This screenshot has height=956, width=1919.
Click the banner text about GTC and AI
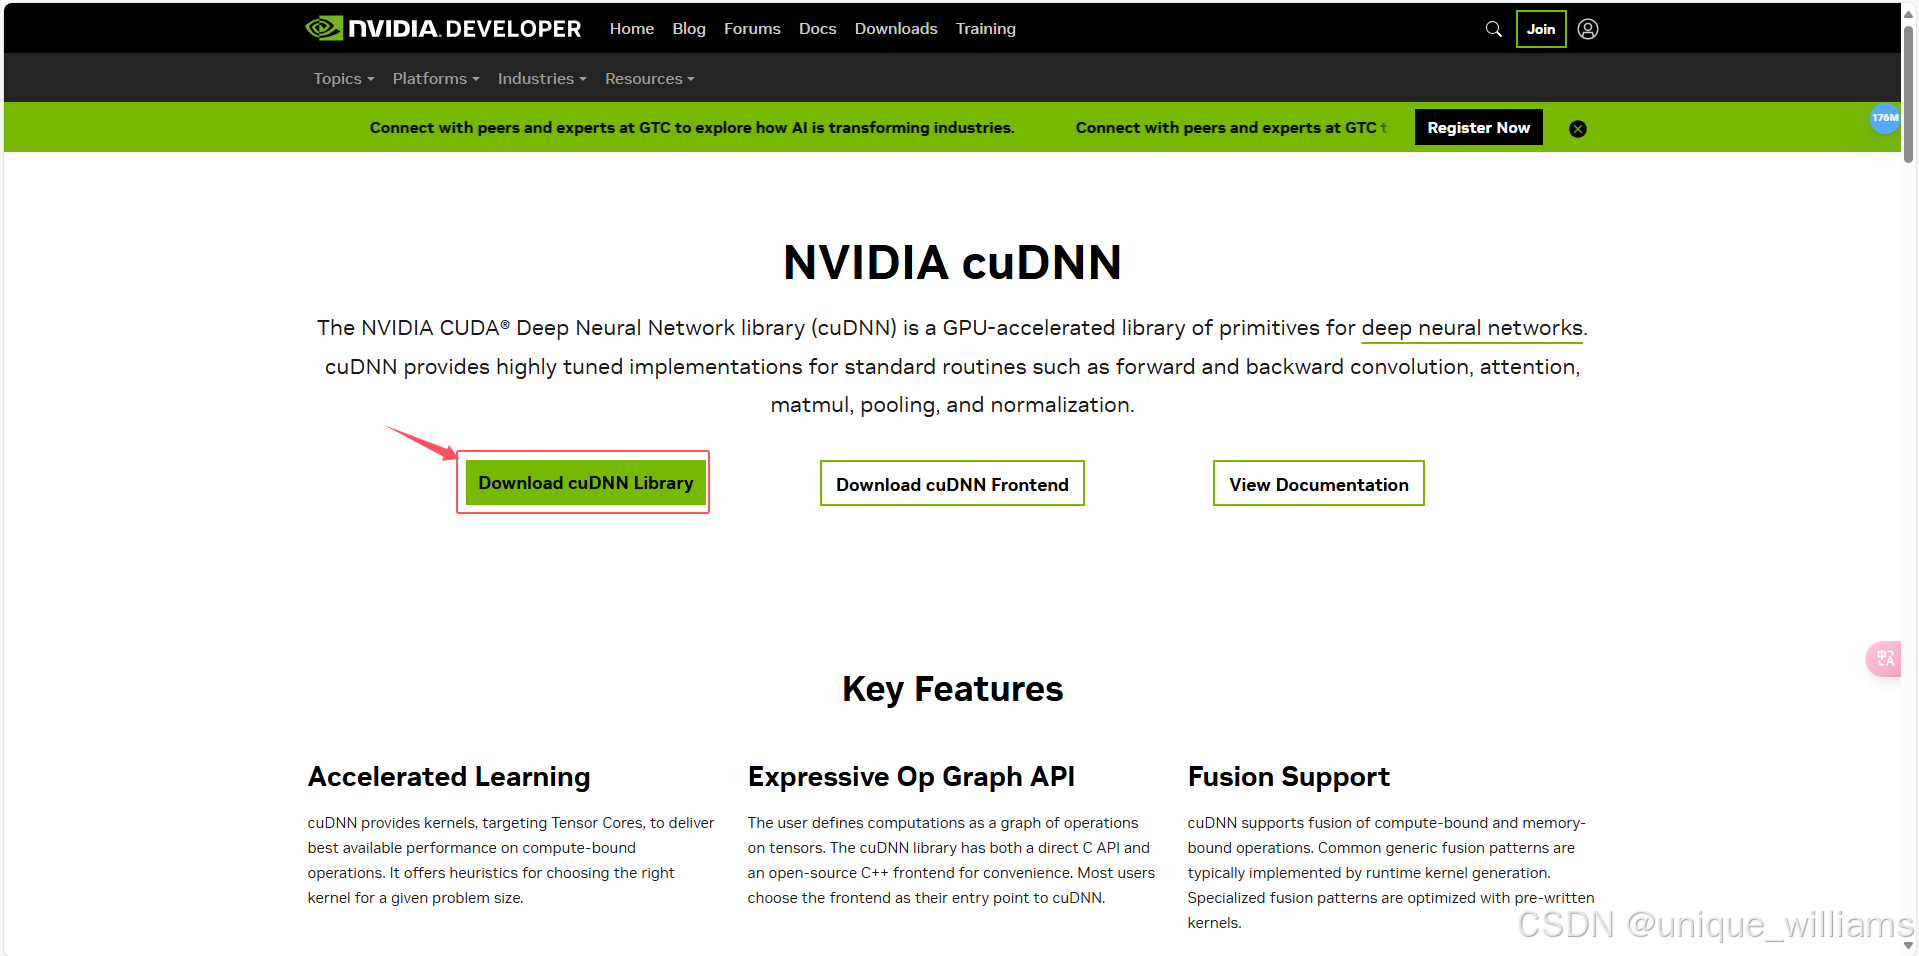point(692,128)
